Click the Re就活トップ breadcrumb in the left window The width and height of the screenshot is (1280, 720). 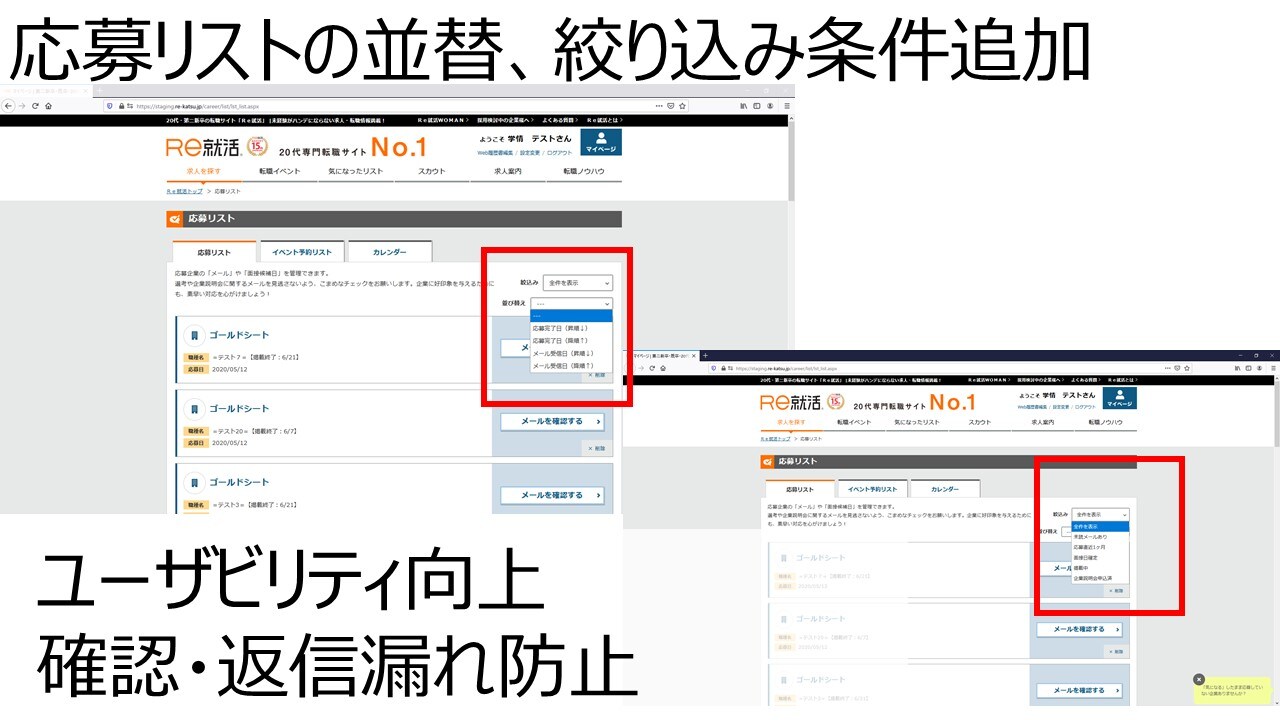(184, 191)
